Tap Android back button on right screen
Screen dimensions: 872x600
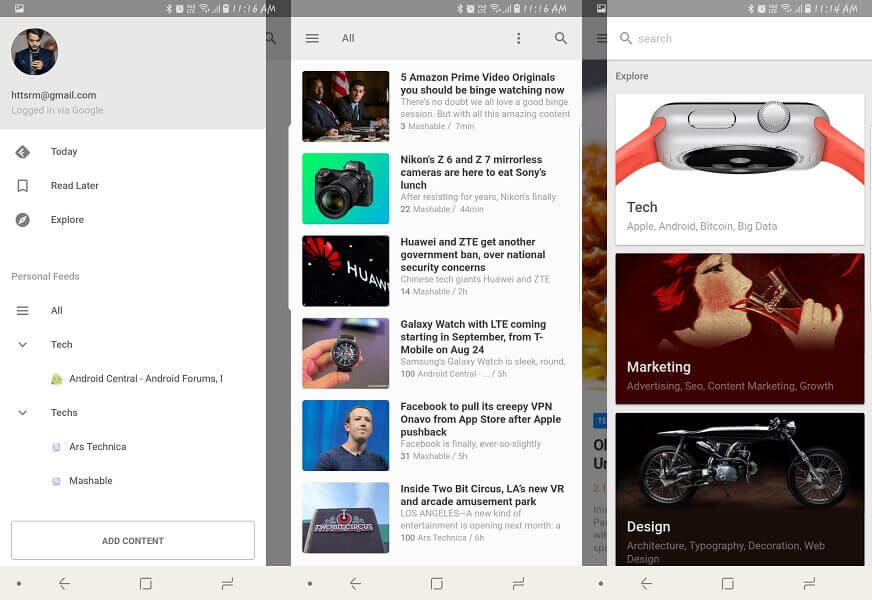click(646, 583)
